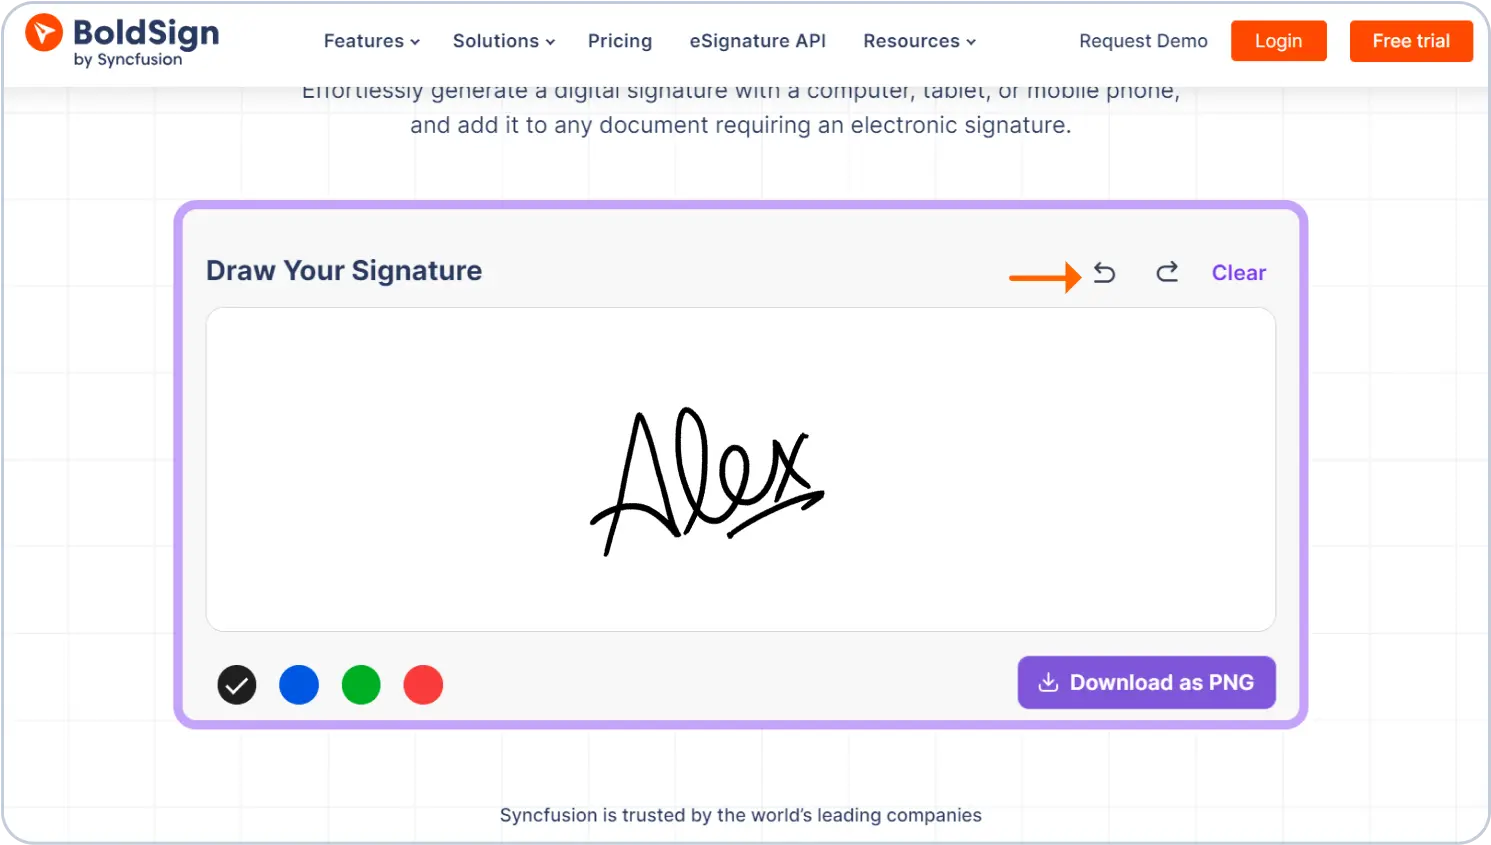Click the download icon in the PNG button
The width and height of the screenshot is (1491, 845).
(x=1048, y=683)
